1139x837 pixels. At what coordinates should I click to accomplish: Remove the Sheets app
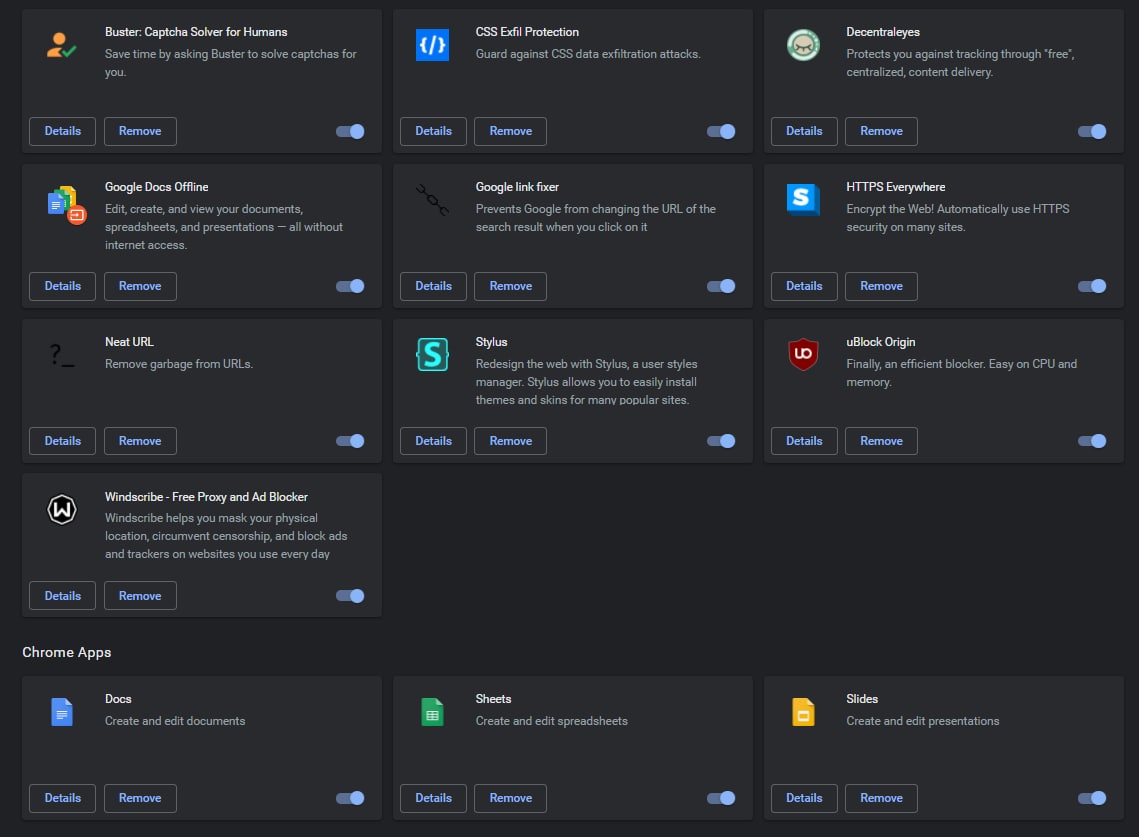click(511, 798)
